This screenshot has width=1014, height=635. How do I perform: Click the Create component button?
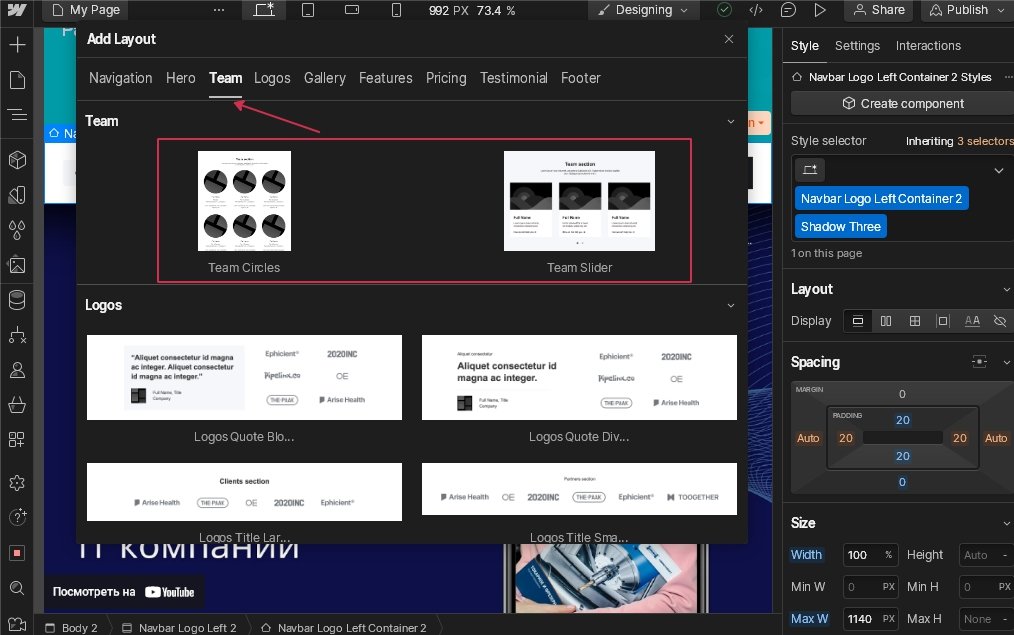click(902, 103)
